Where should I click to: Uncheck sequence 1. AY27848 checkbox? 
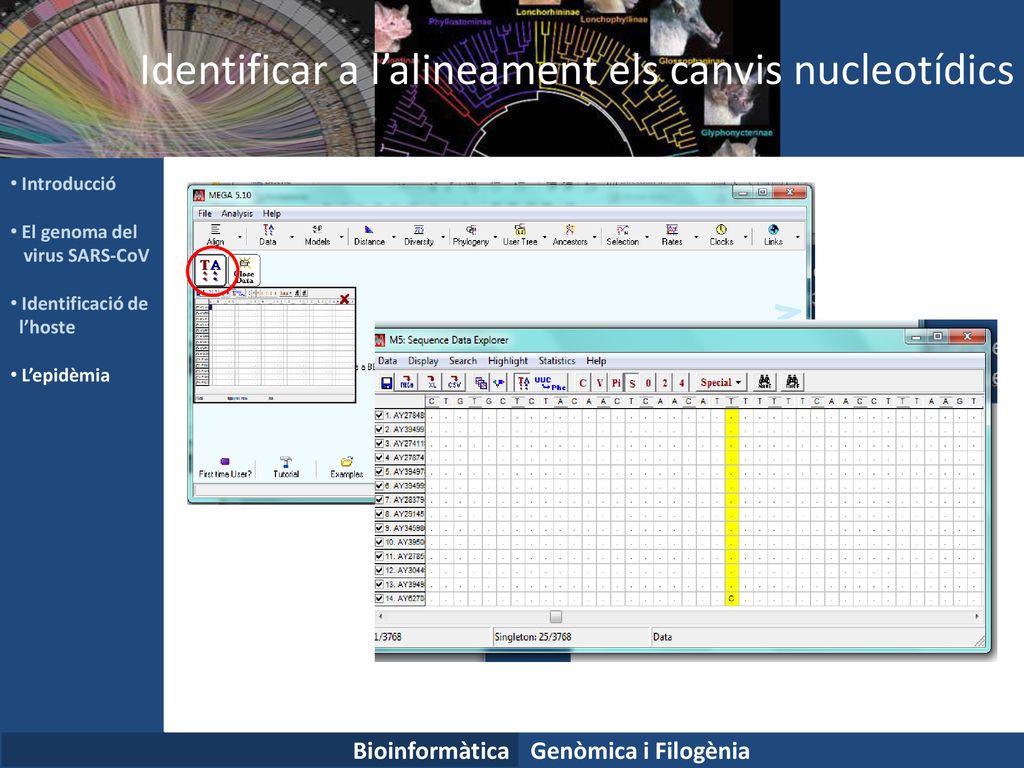[379, 415]
